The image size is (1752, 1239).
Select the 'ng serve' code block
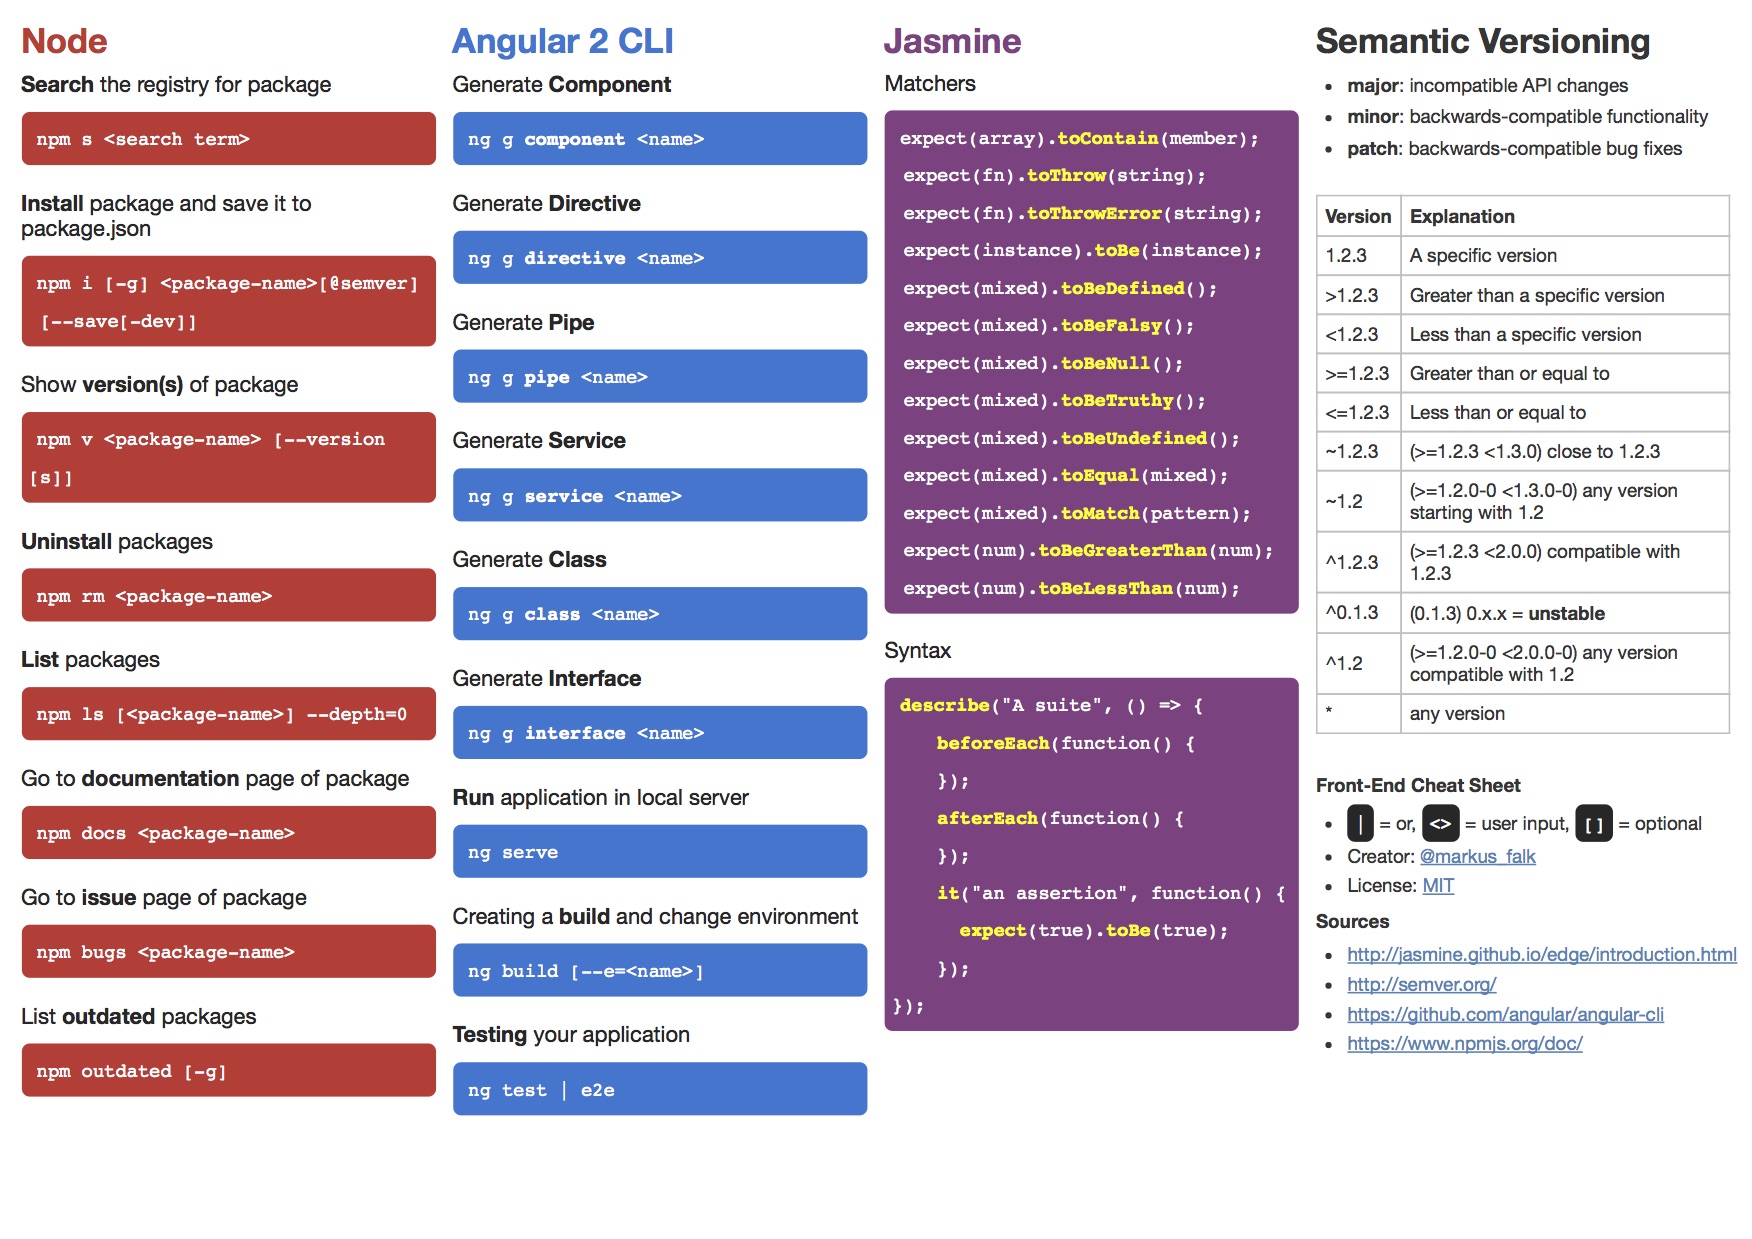(660, 851)
